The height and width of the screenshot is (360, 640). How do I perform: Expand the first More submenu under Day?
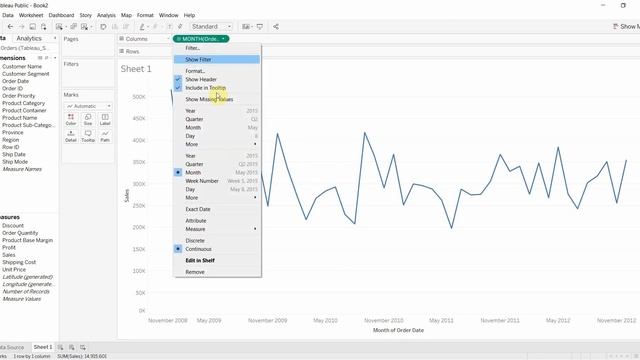click(x=217, y=144)
